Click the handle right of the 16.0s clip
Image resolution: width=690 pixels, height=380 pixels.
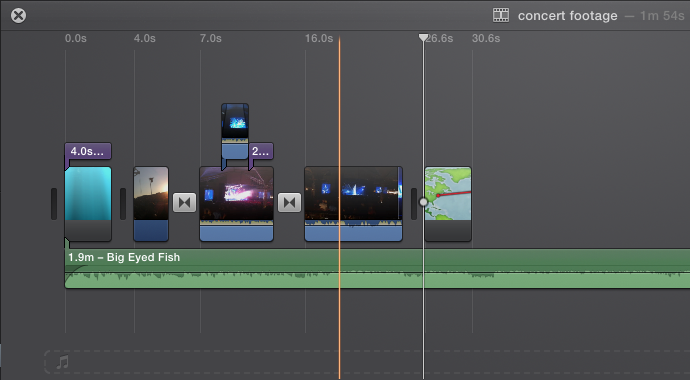[x=414, y=204]
